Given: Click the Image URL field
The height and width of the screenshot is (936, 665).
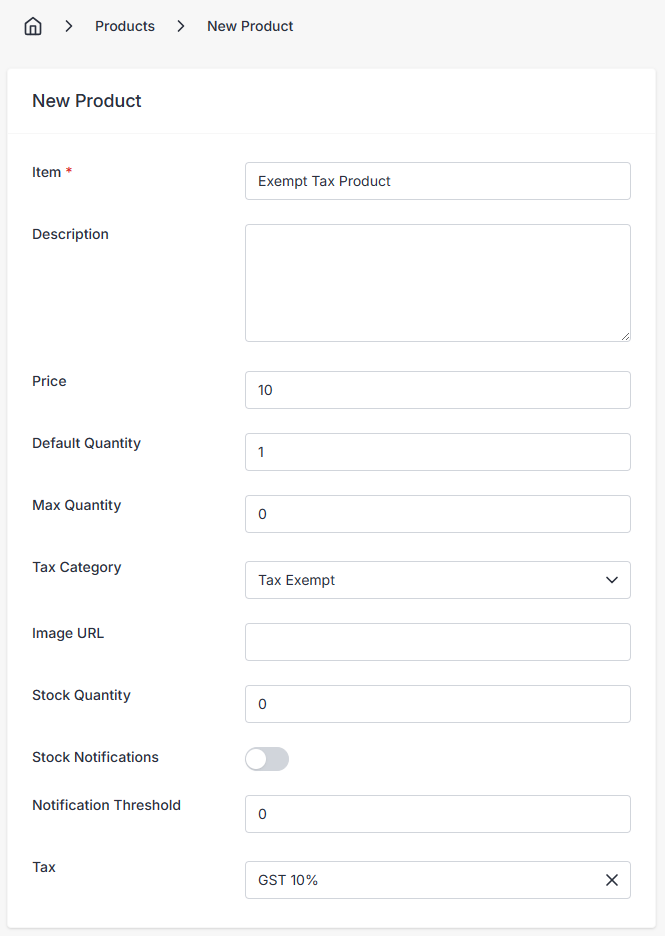Looking at the screenshot, I should tap(437, 642).
